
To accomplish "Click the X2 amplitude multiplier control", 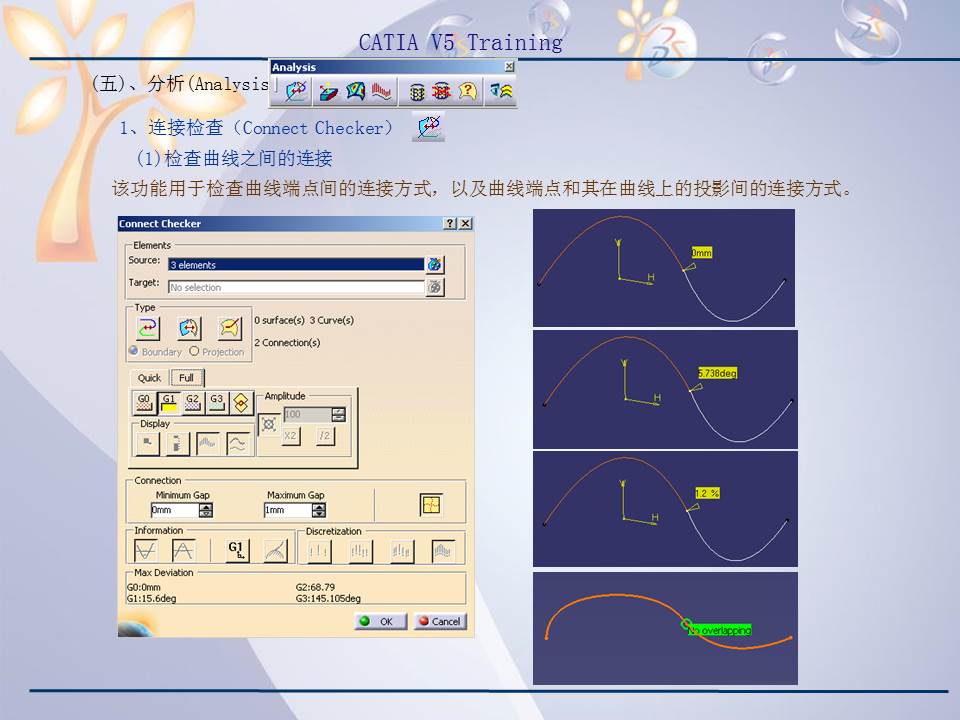I will pos(291,435).
